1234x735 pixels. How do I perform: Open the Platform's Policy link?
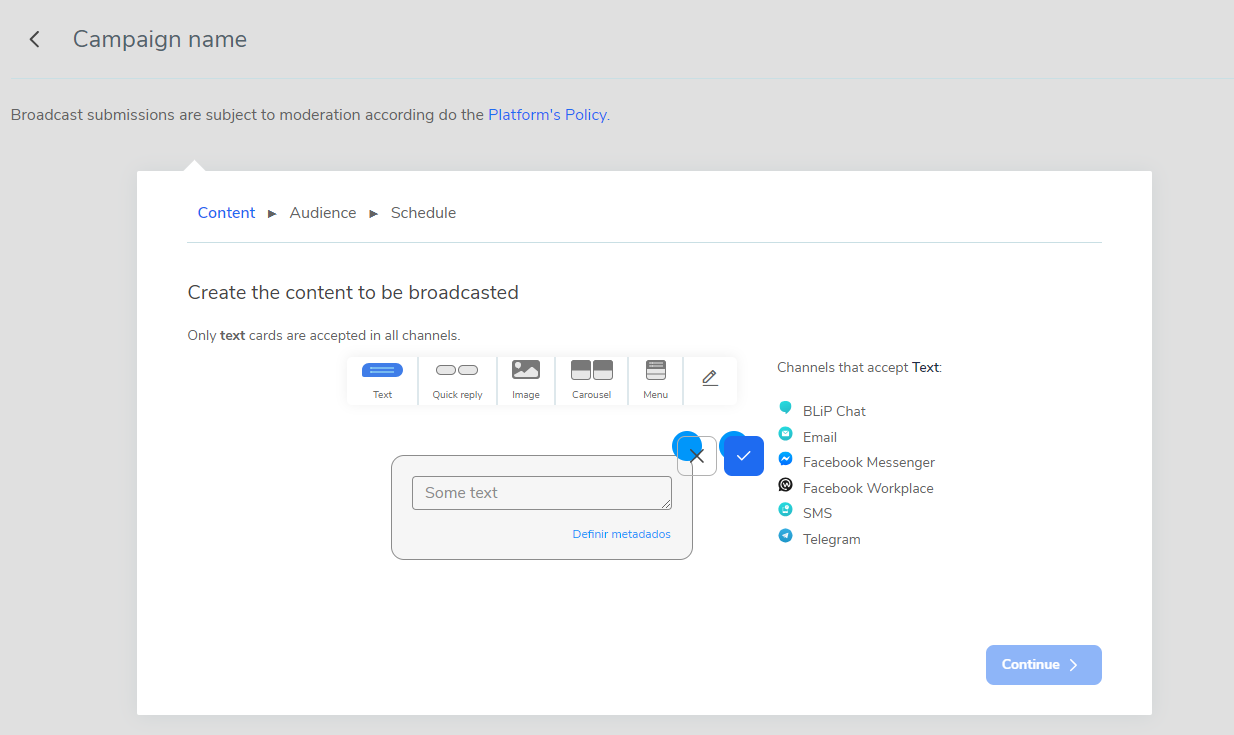(x=547, y=115)
